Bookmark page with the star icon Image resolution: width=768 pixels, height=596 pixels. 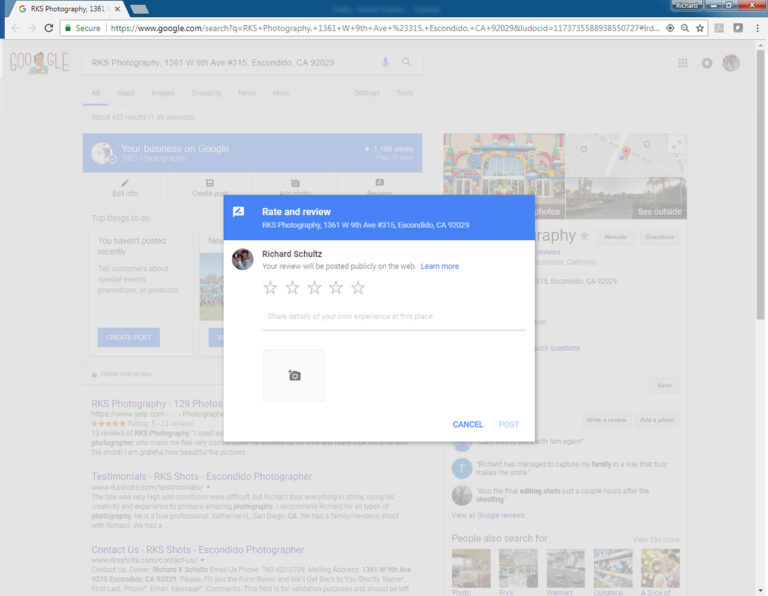pyautogui.click(x=699, y=28)
